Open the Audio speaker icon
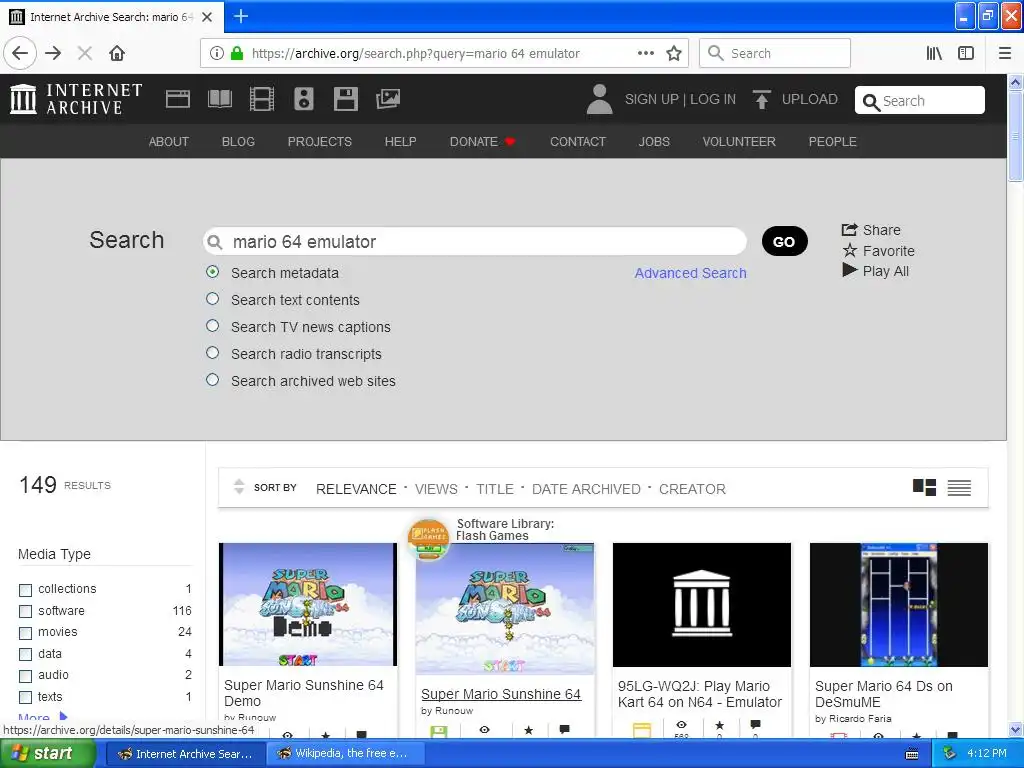This screenshot has height=768, width=1024. [304, 99]
